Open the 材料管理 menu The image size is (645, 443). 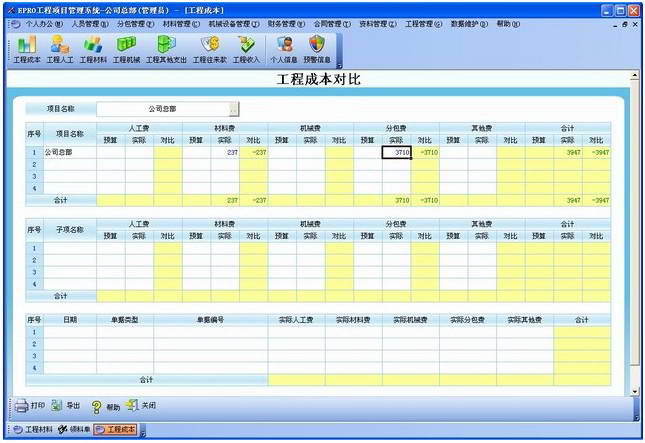point(181,24)
